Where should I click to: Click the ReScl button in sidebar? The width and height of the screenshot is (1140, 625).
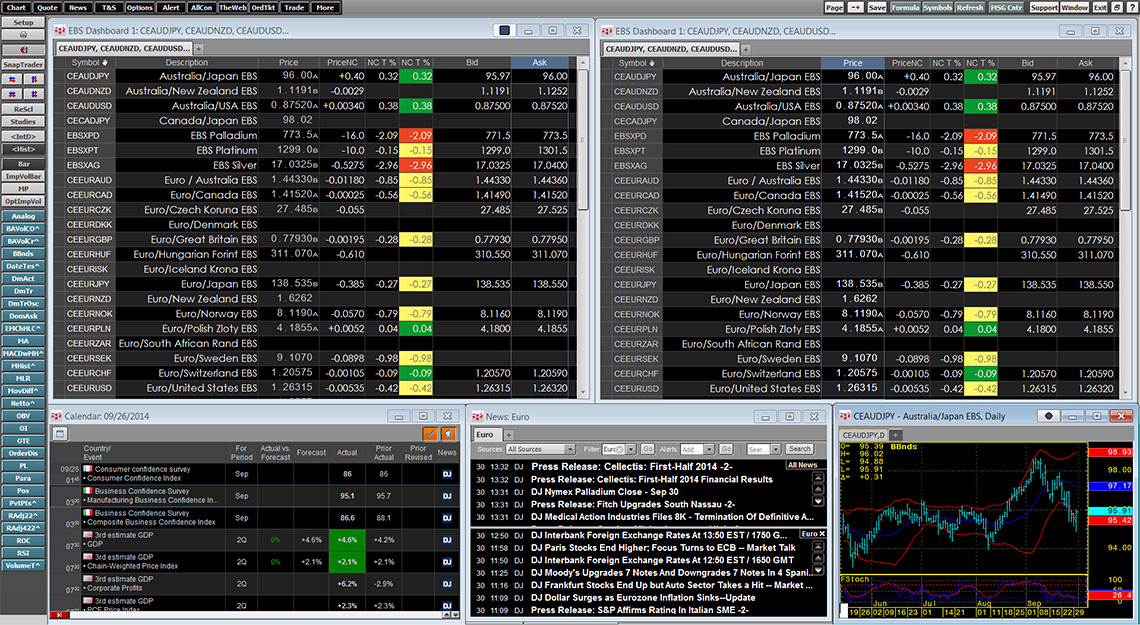[23, 109]
